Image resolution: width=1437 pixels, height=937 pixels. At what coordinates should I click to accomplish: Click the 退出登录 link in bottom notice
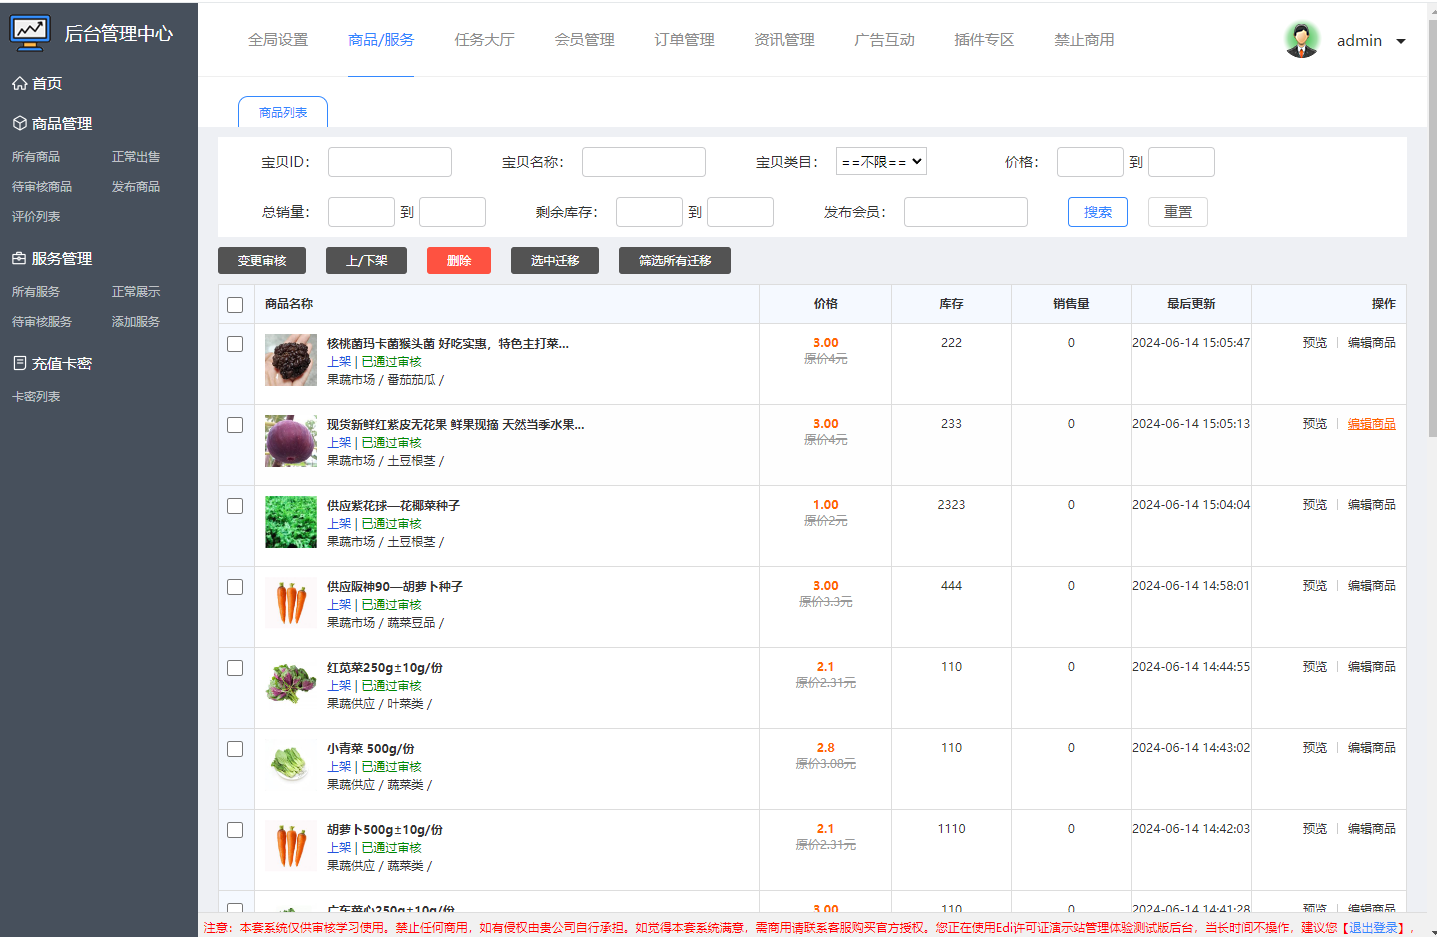pyautogui.click(x=1375, y=928)
